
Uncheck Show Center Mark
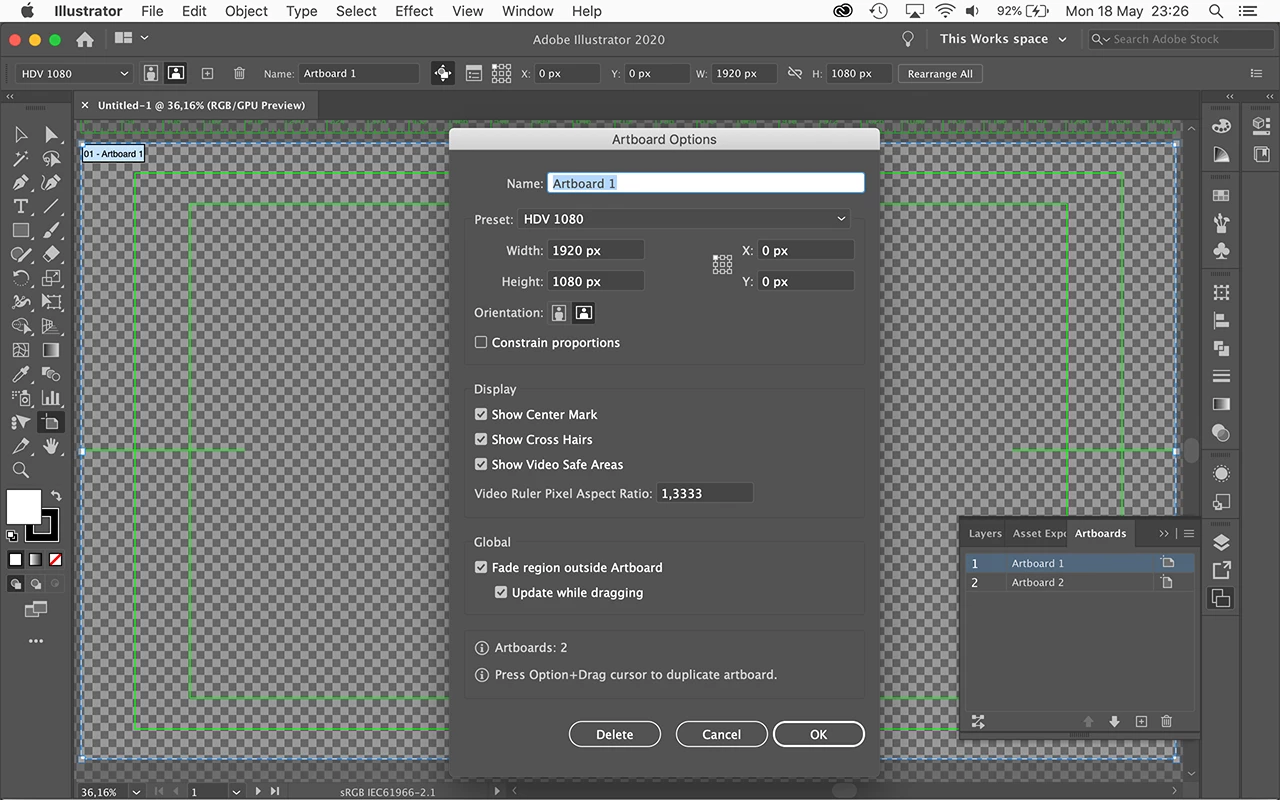pyautogui.click(x=481, y=414)
